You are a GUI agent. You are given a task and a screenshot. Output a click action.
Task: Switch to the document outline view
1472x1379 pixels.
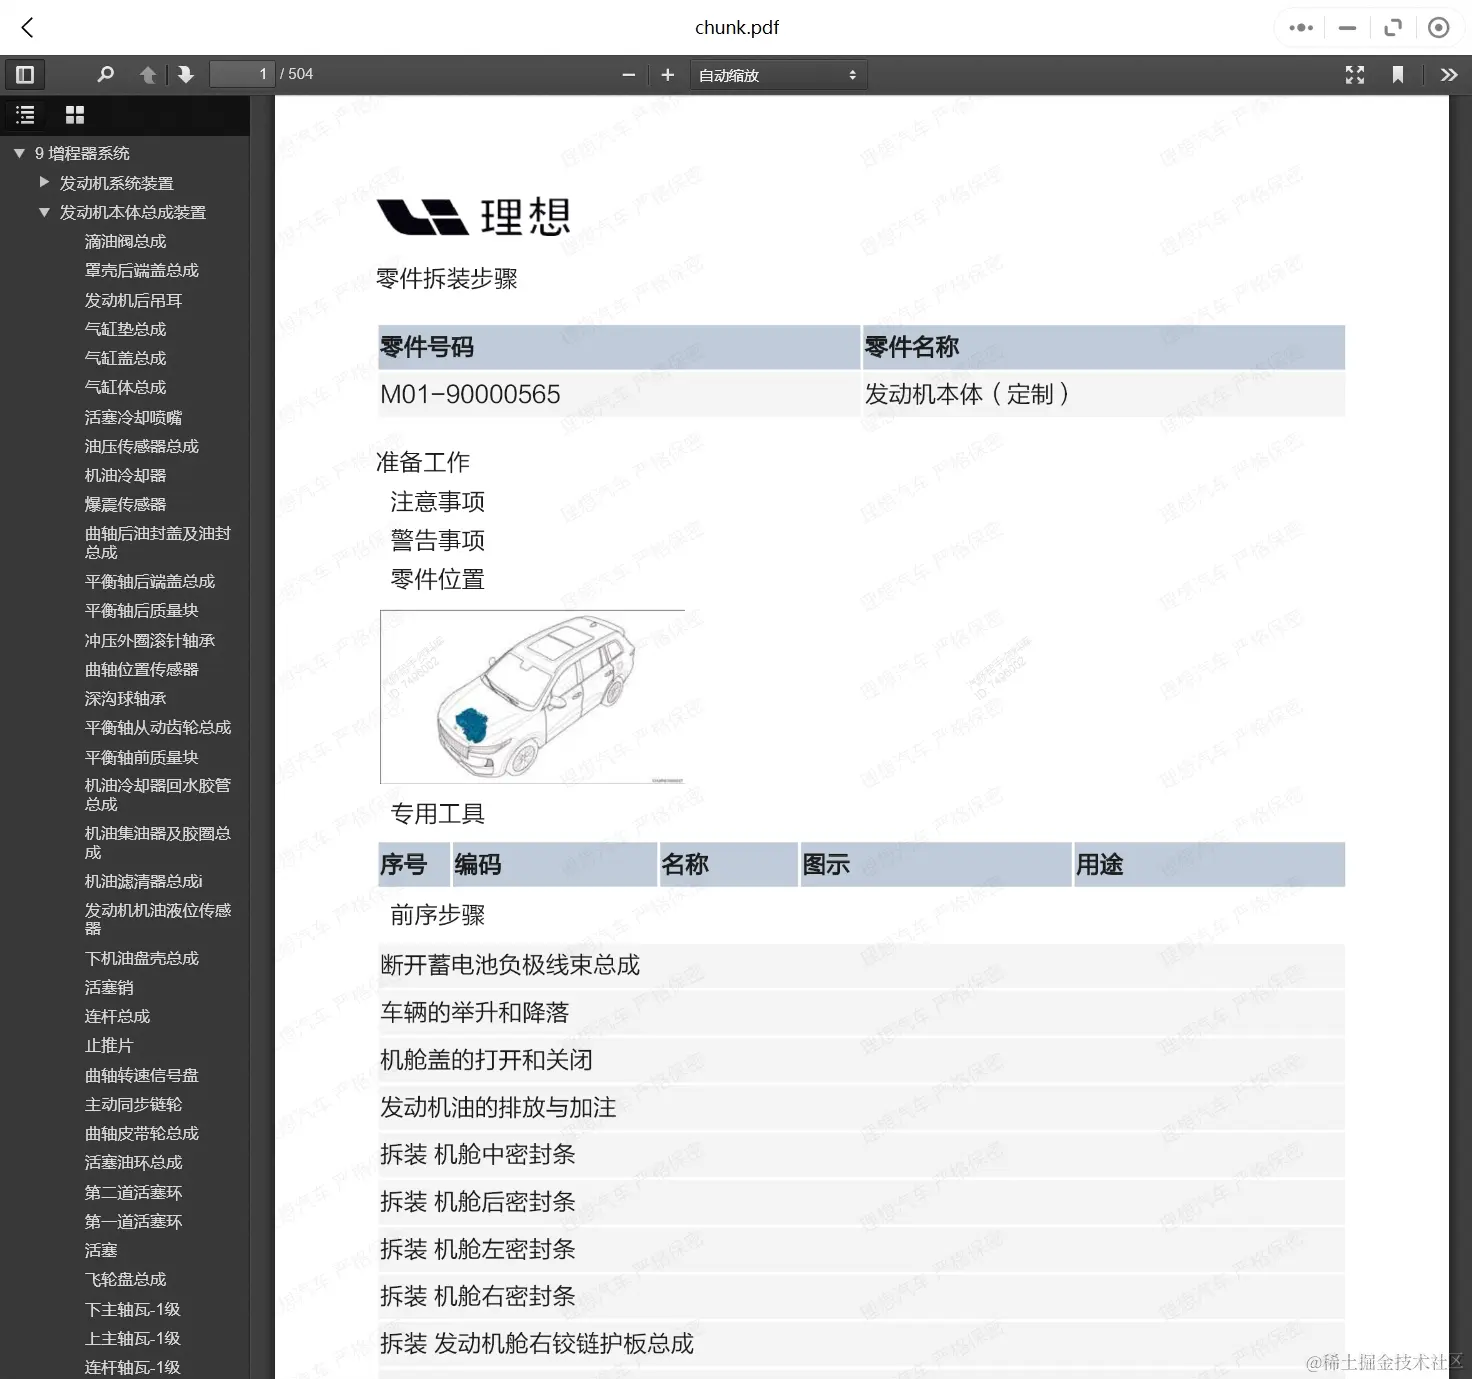tap(25, 114)
